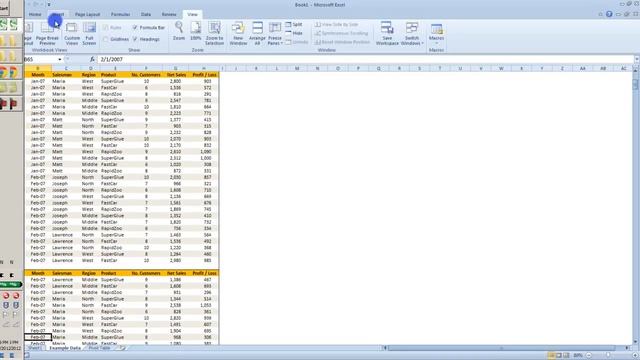Image resolution: width=640 pixels, height=360 pixels.
Task: Switch to the Review ribbon tab
Action: pyautogui.click(x=169, y=14)
